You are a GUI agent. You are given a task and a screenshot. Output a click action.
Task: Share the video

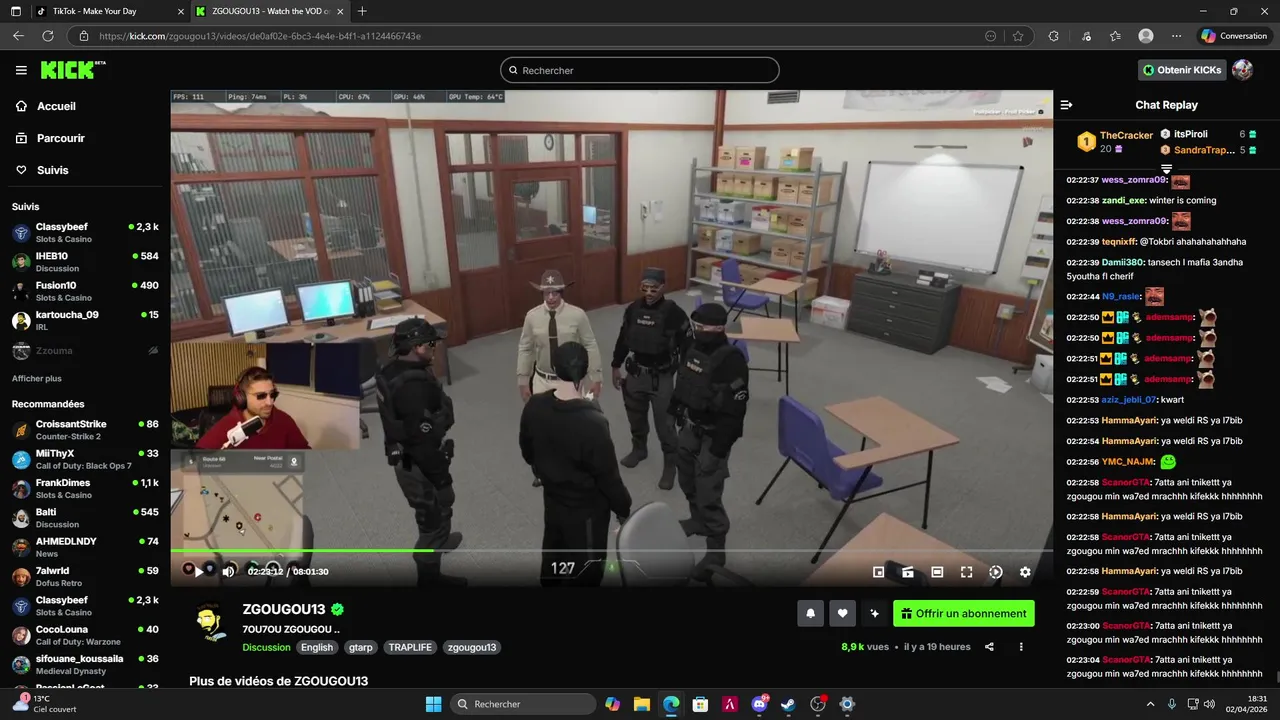[989, 647]
